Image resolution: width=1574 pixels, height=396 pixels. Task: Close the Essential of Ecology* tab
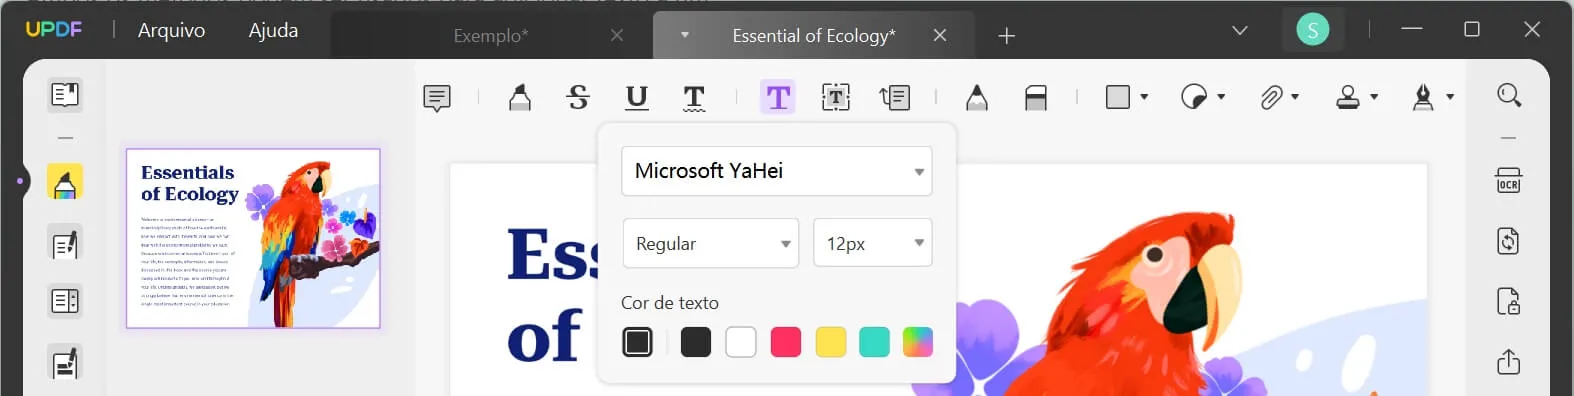[x=940, y=35]
